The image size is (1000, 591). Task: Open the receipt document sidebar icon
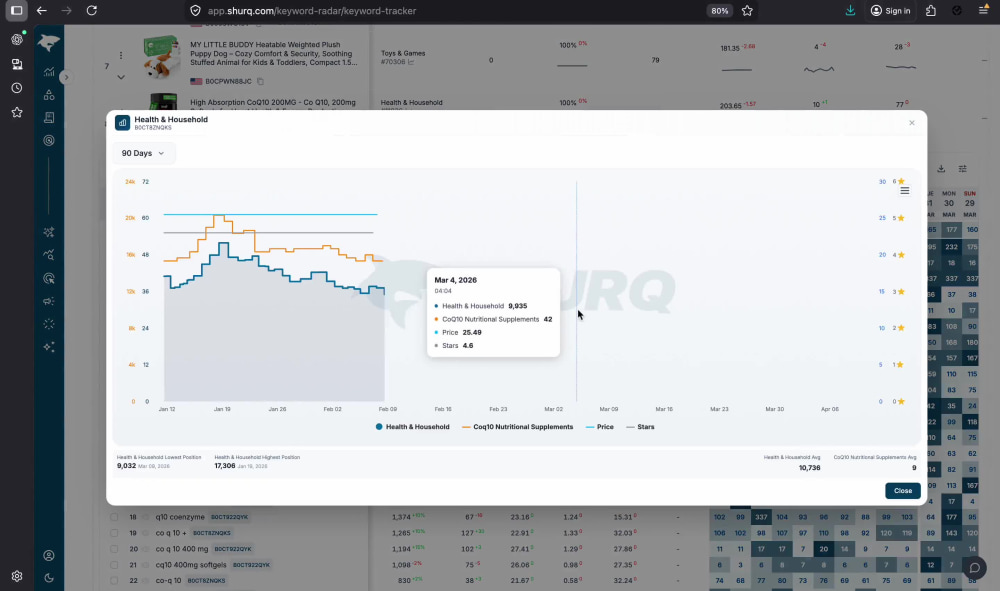(x=49, y=117)
